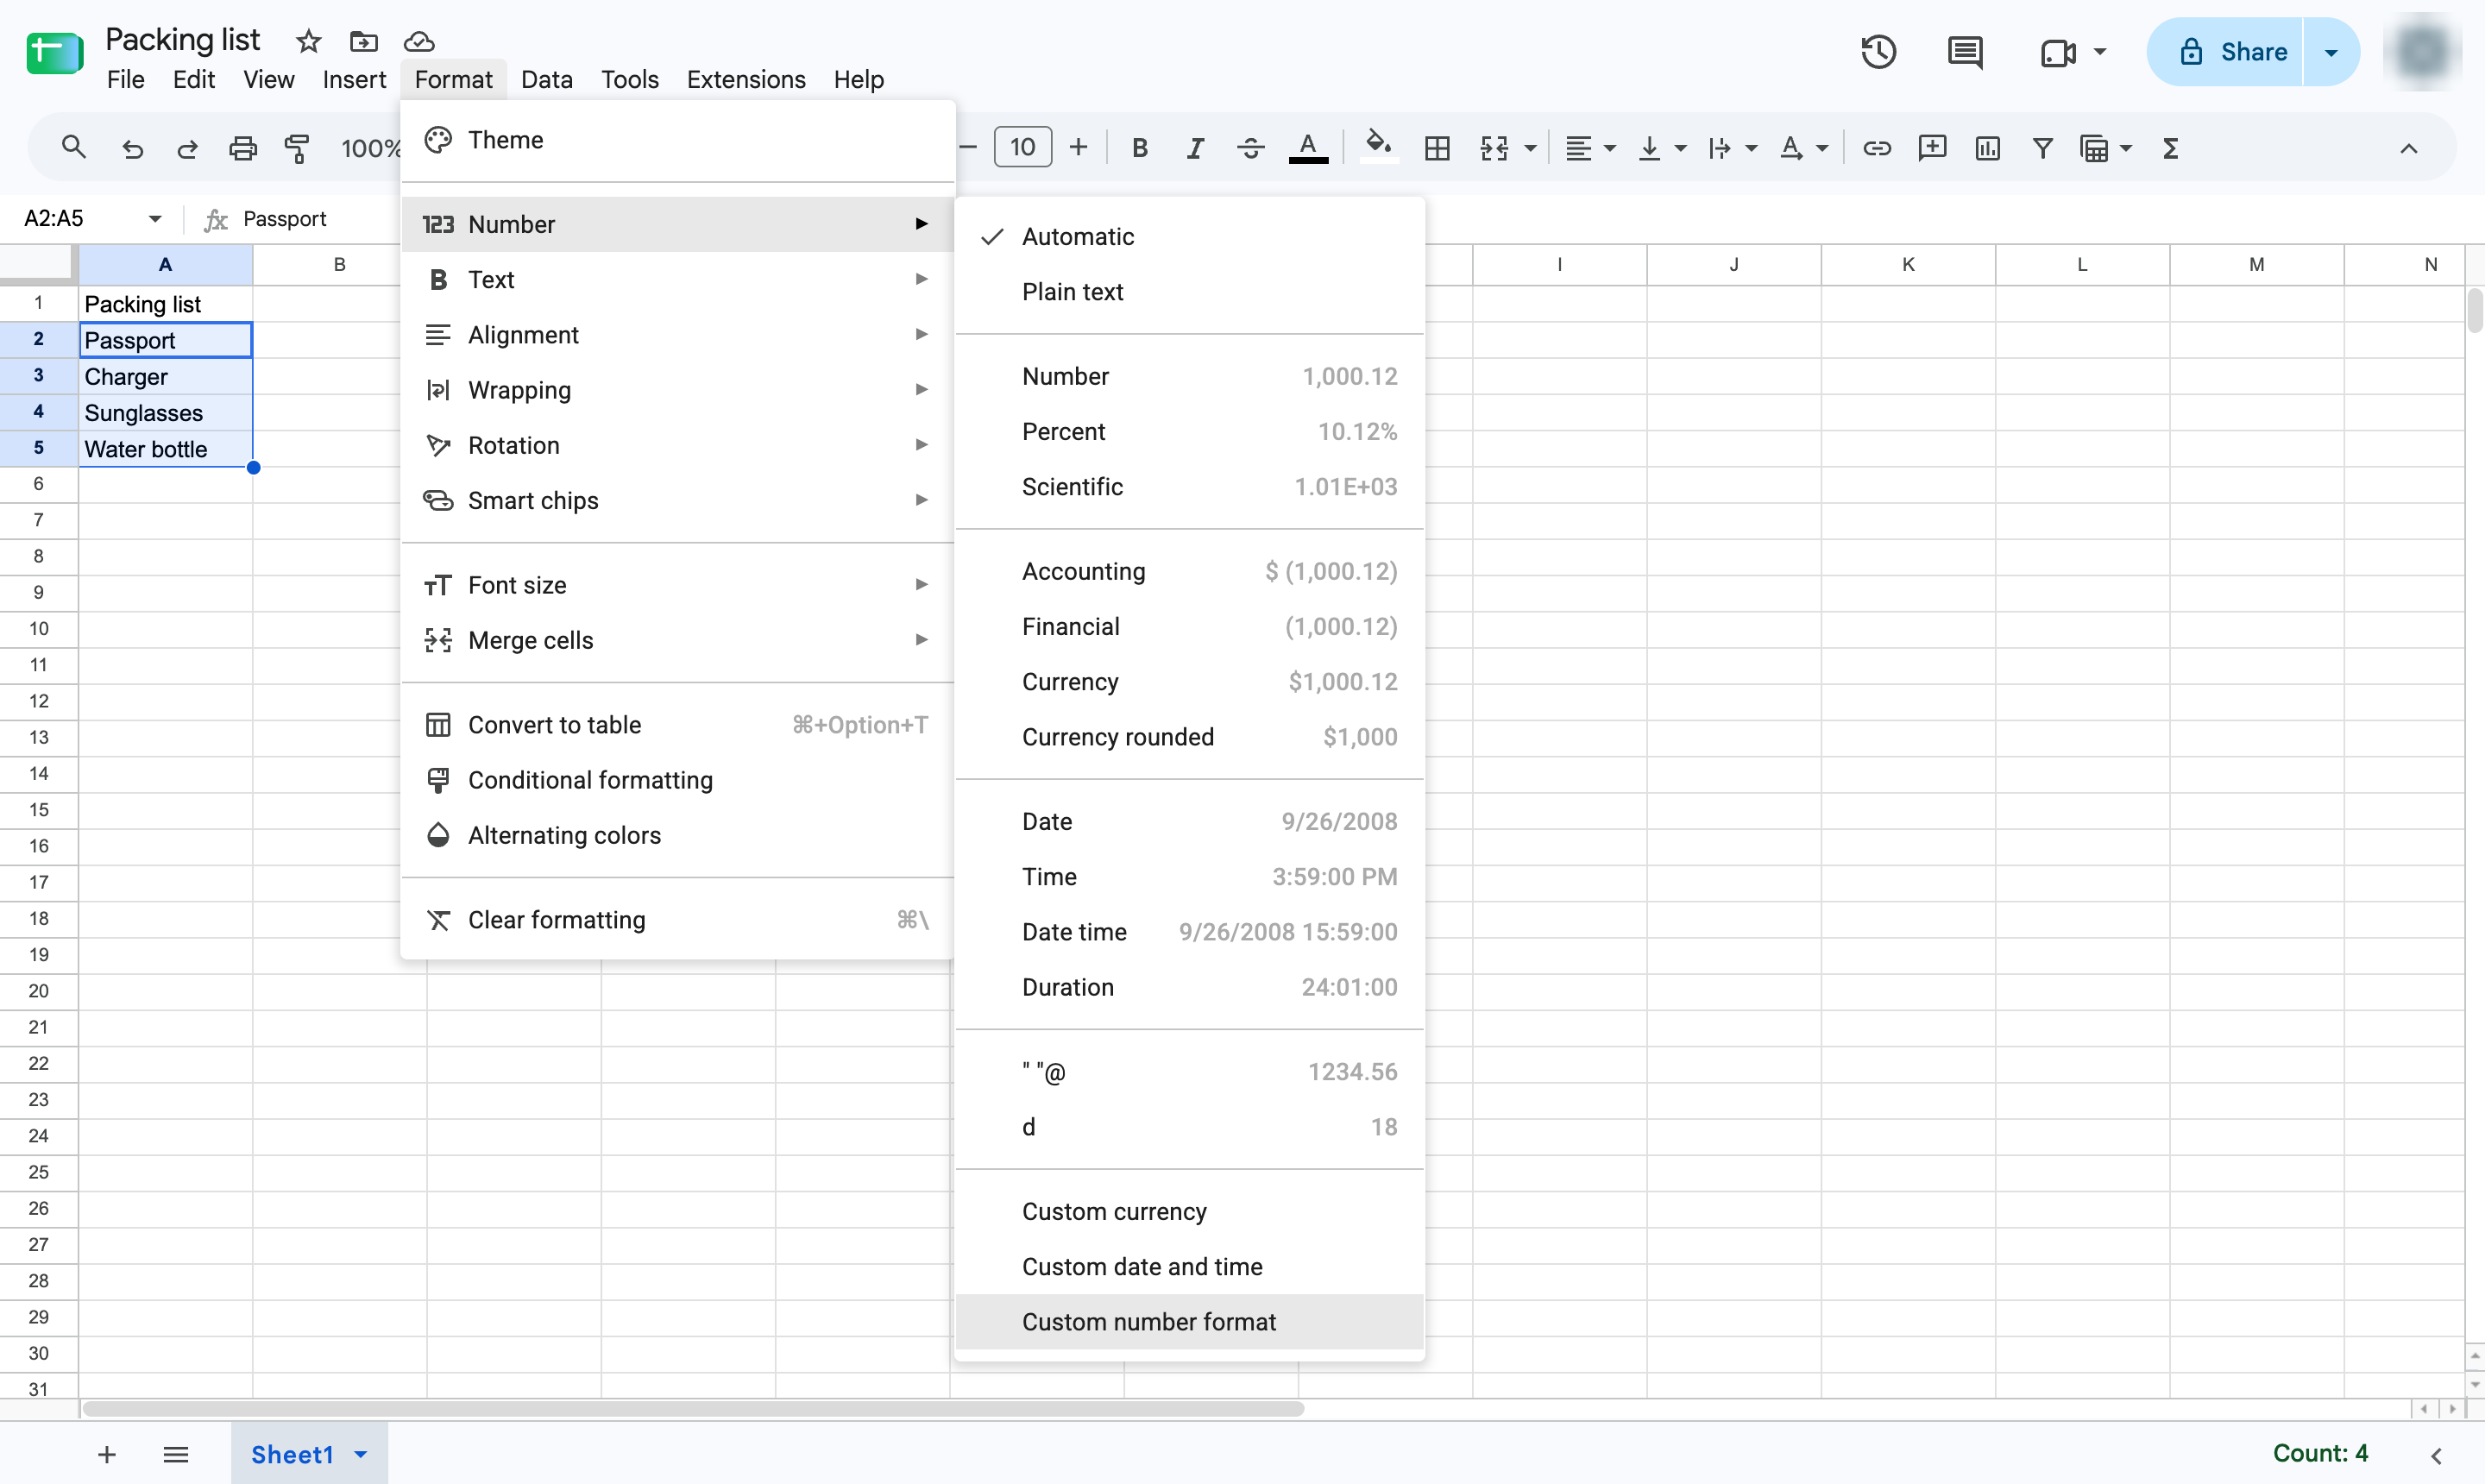This screenshot has width=2485, height=1484.
Task: Click the create filter funnel icon
Action: (x=2043, y=148)
